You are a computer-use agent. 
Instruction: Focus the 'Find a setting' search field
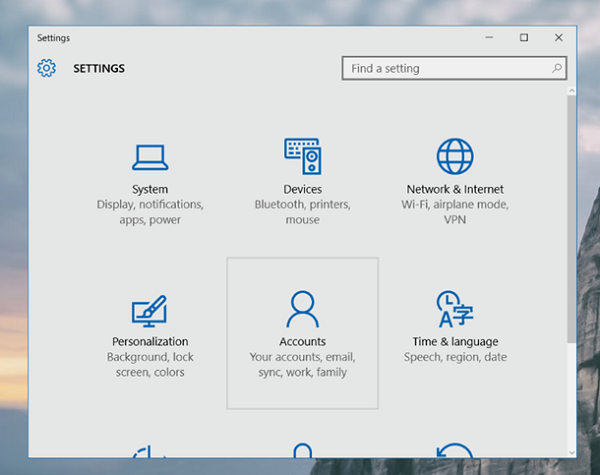point(445,69)
